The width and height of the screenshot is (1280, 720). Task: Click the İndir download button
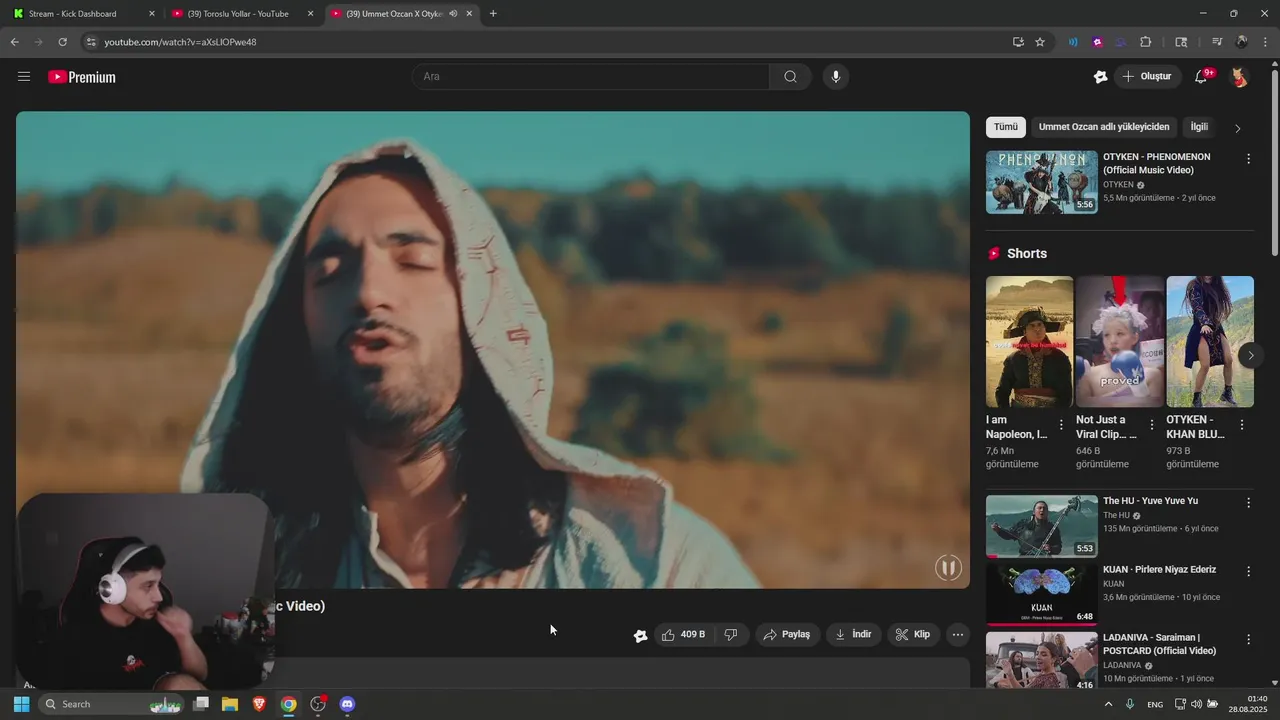[854, 635]
